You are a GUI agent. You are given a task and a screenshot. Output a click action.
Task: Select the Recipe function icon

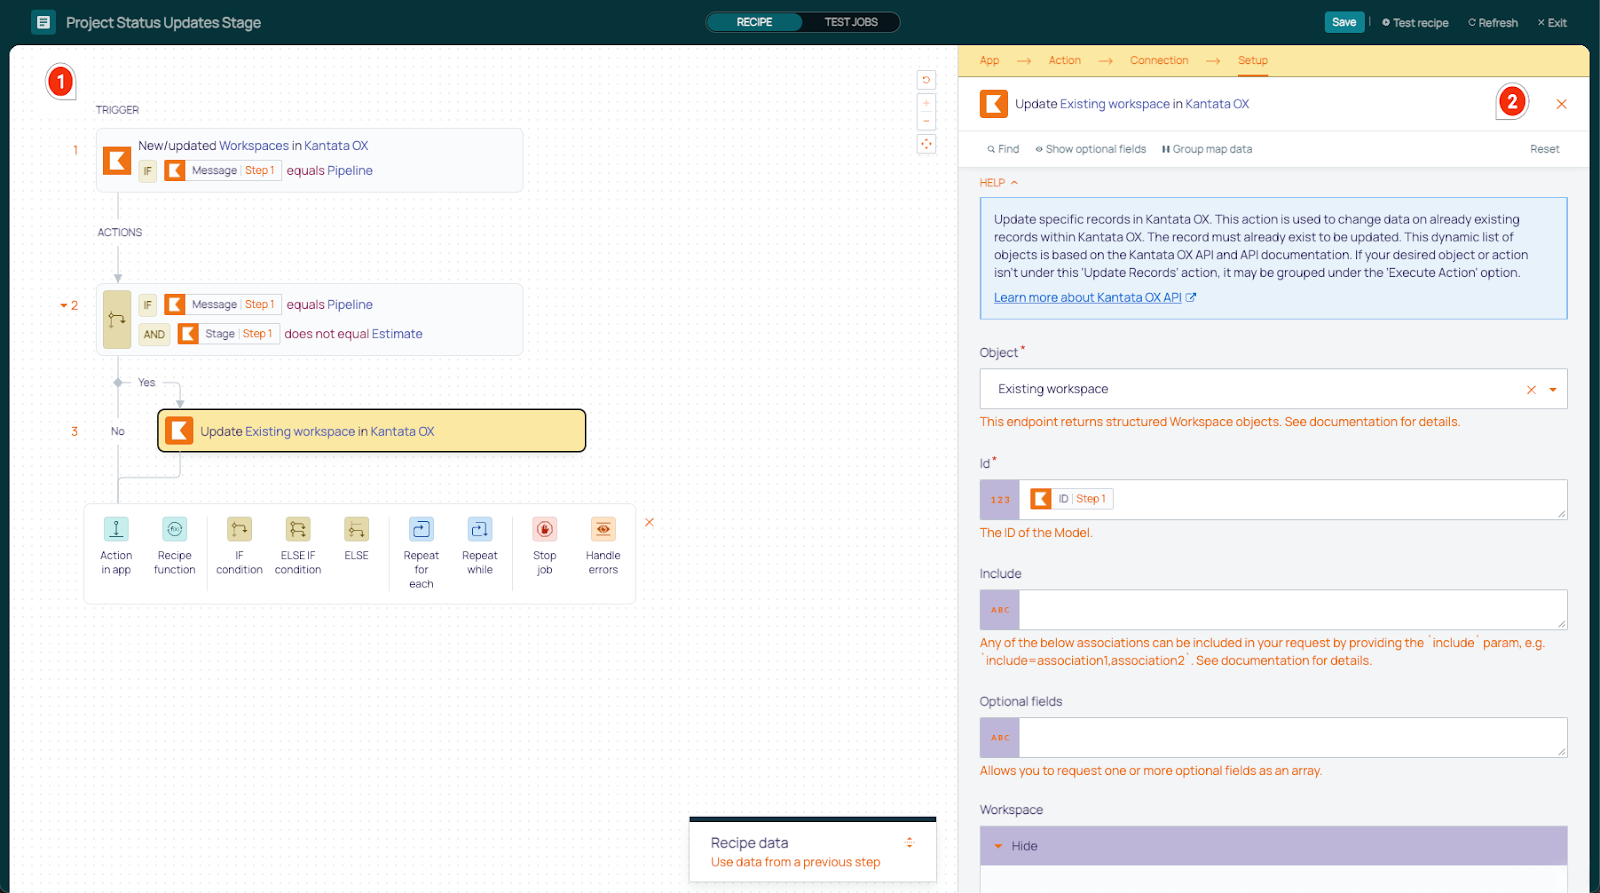pyautogui.click(x=174, y=529)
